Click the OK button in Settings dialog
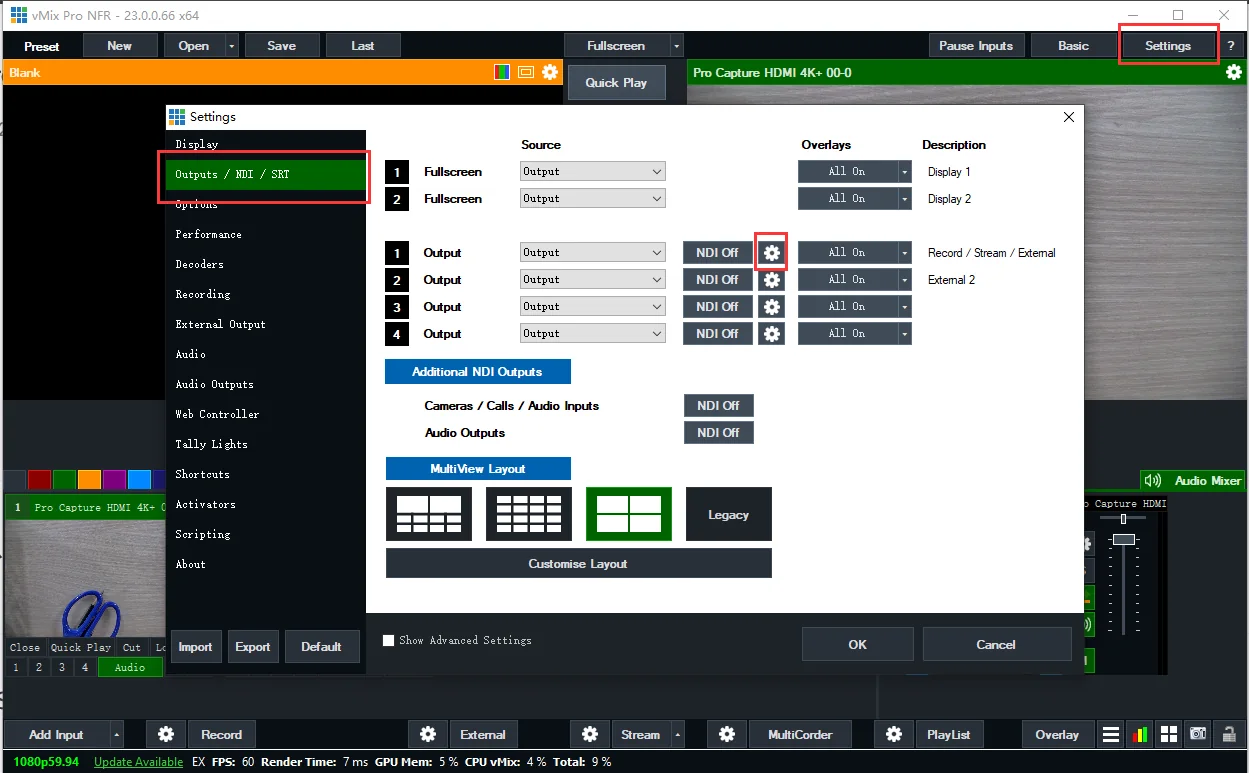 coord(858,644)
